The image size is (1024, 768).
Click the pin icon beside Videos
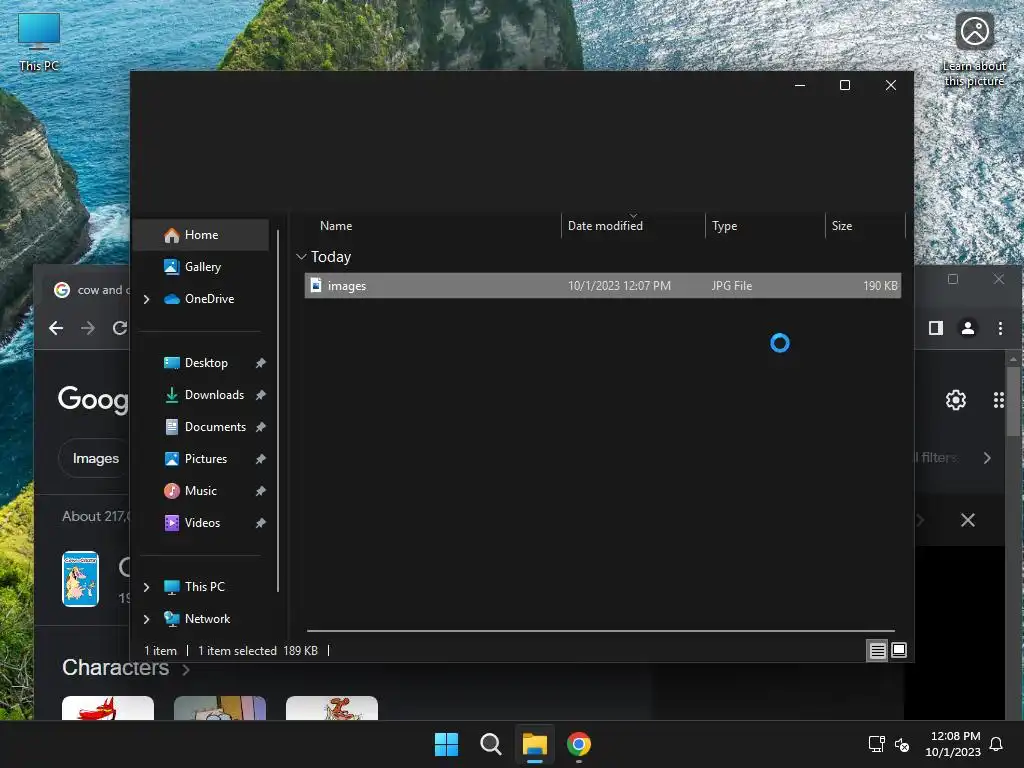click(x=261, y=523)
